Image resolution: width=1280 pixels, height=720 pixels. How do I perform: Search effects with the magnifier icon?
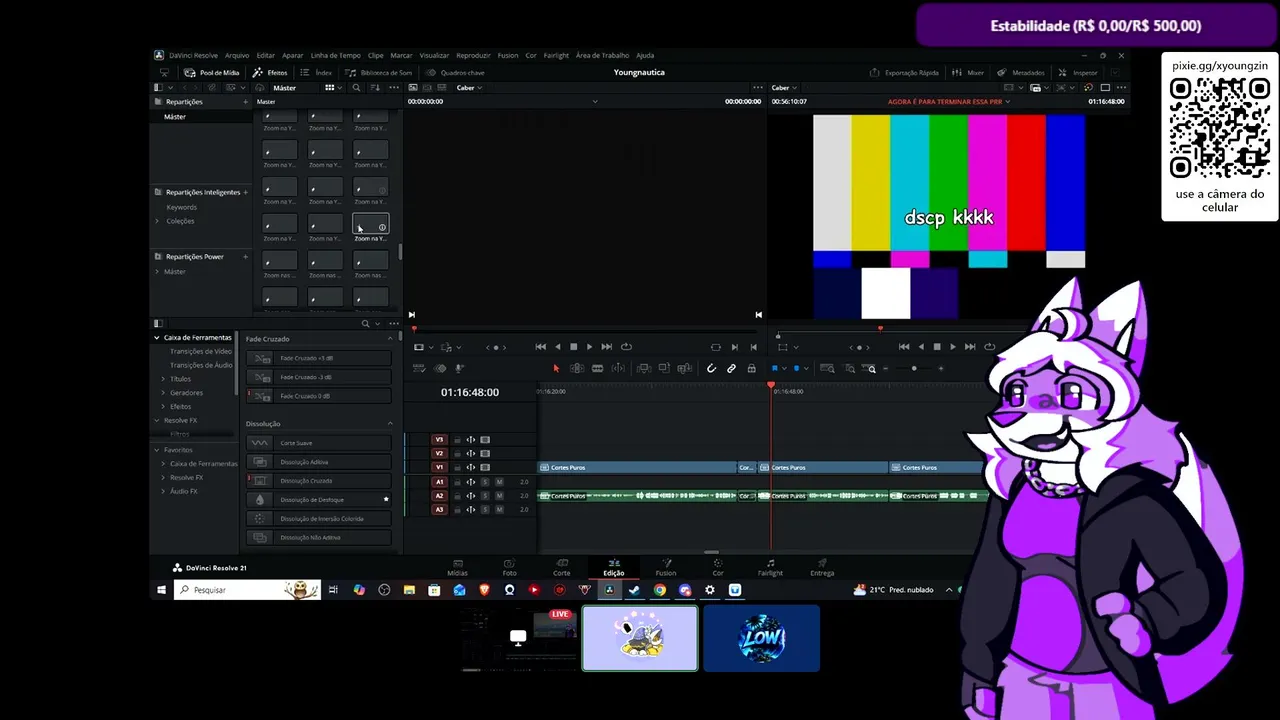coord(366,324)
